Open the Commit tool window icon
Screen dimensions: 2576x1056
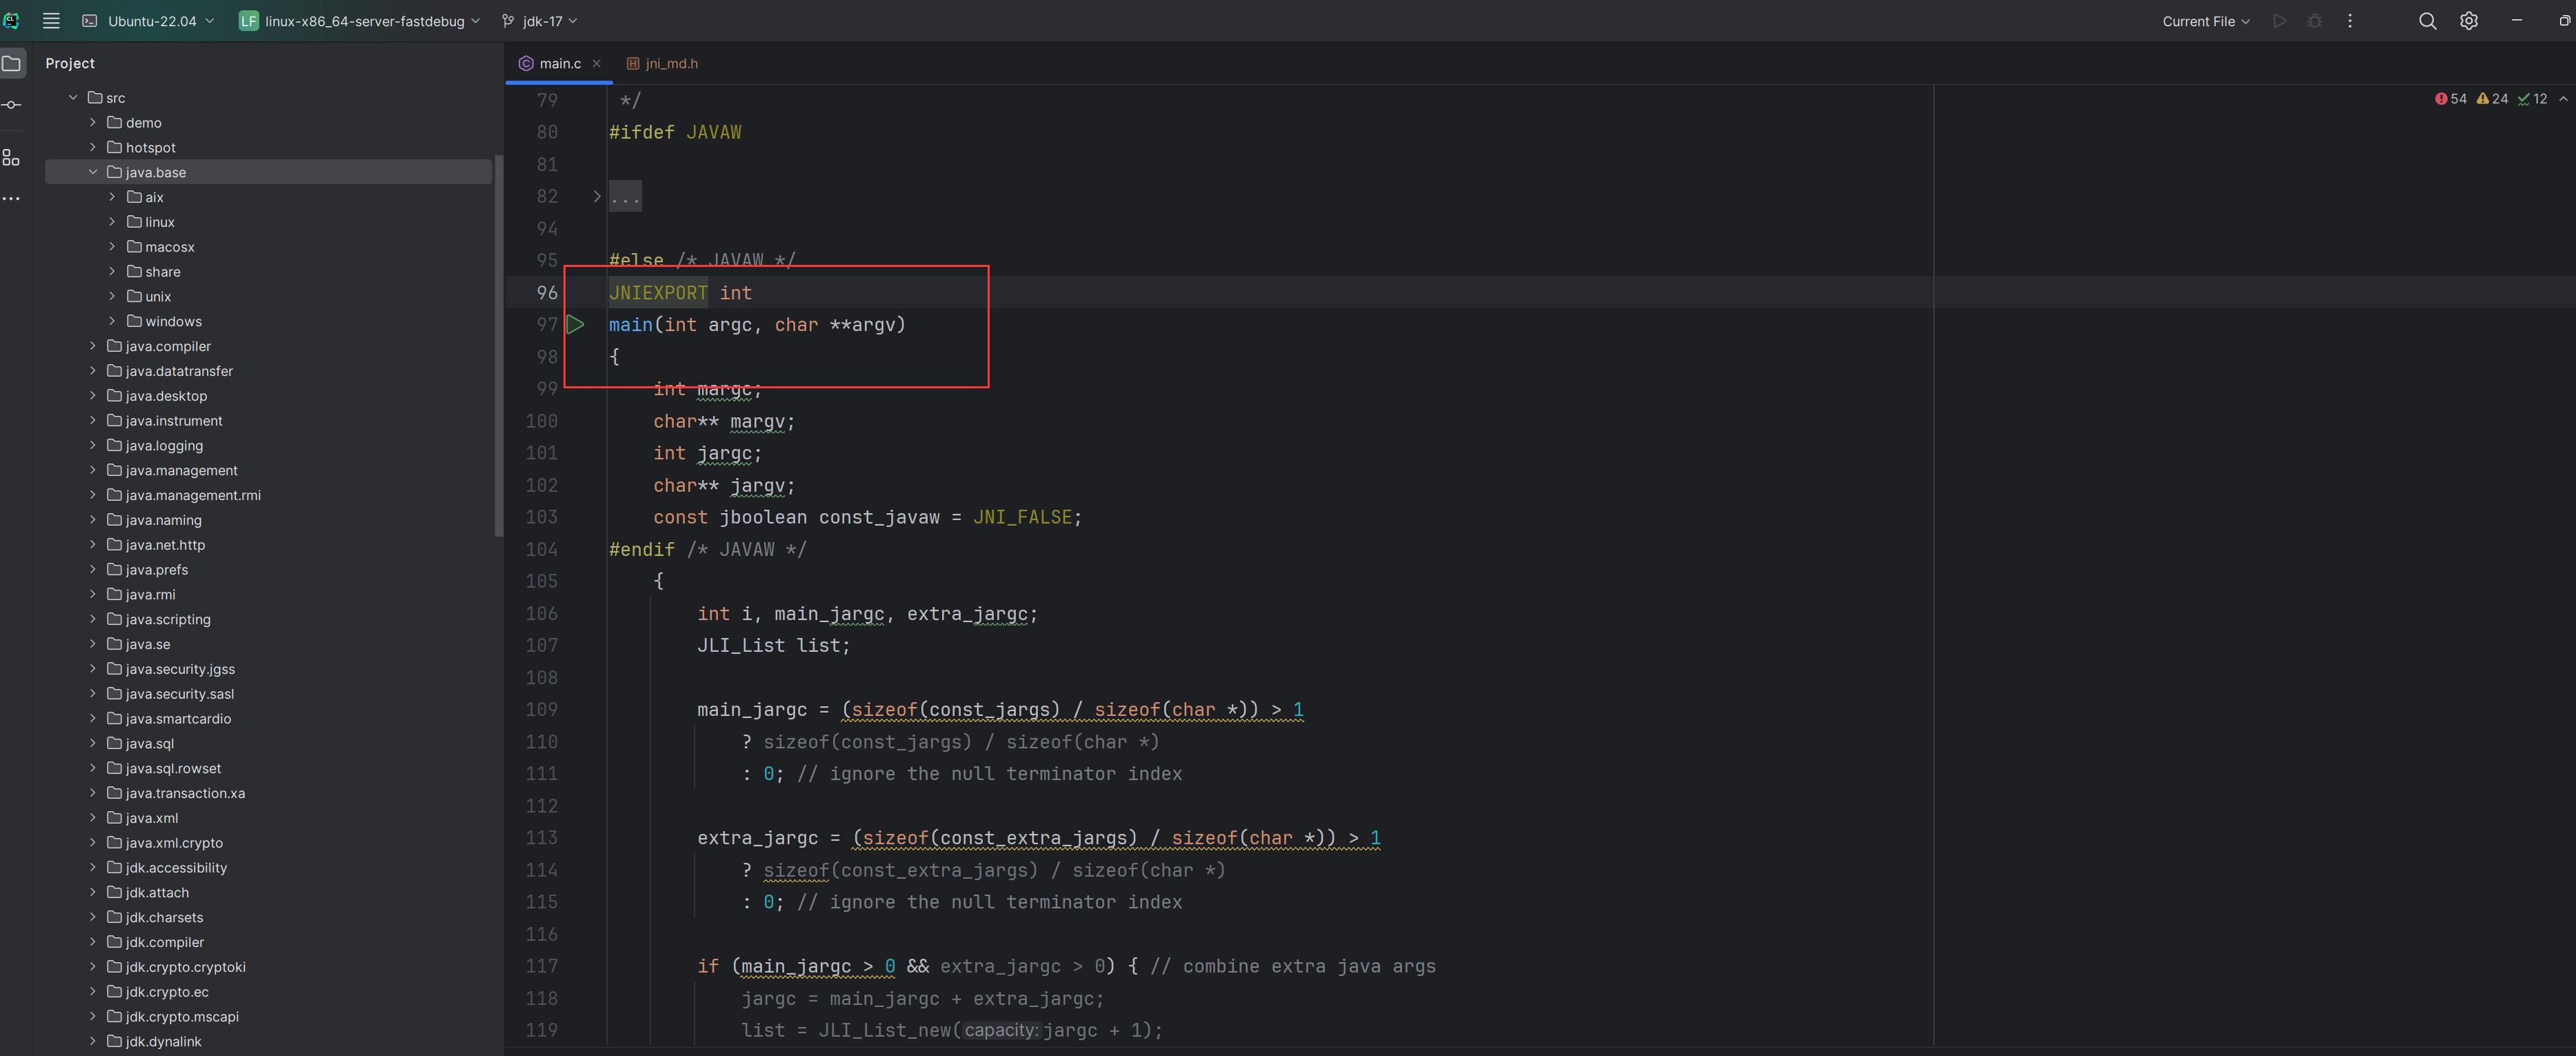click(x=12, y=105)
